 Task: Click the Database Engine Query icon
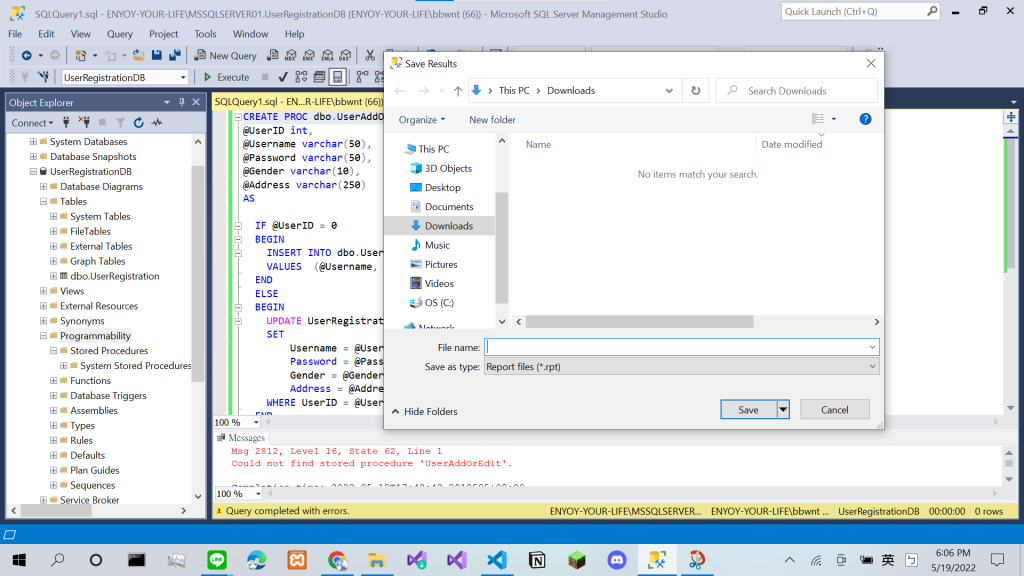[x=272, y=56]
